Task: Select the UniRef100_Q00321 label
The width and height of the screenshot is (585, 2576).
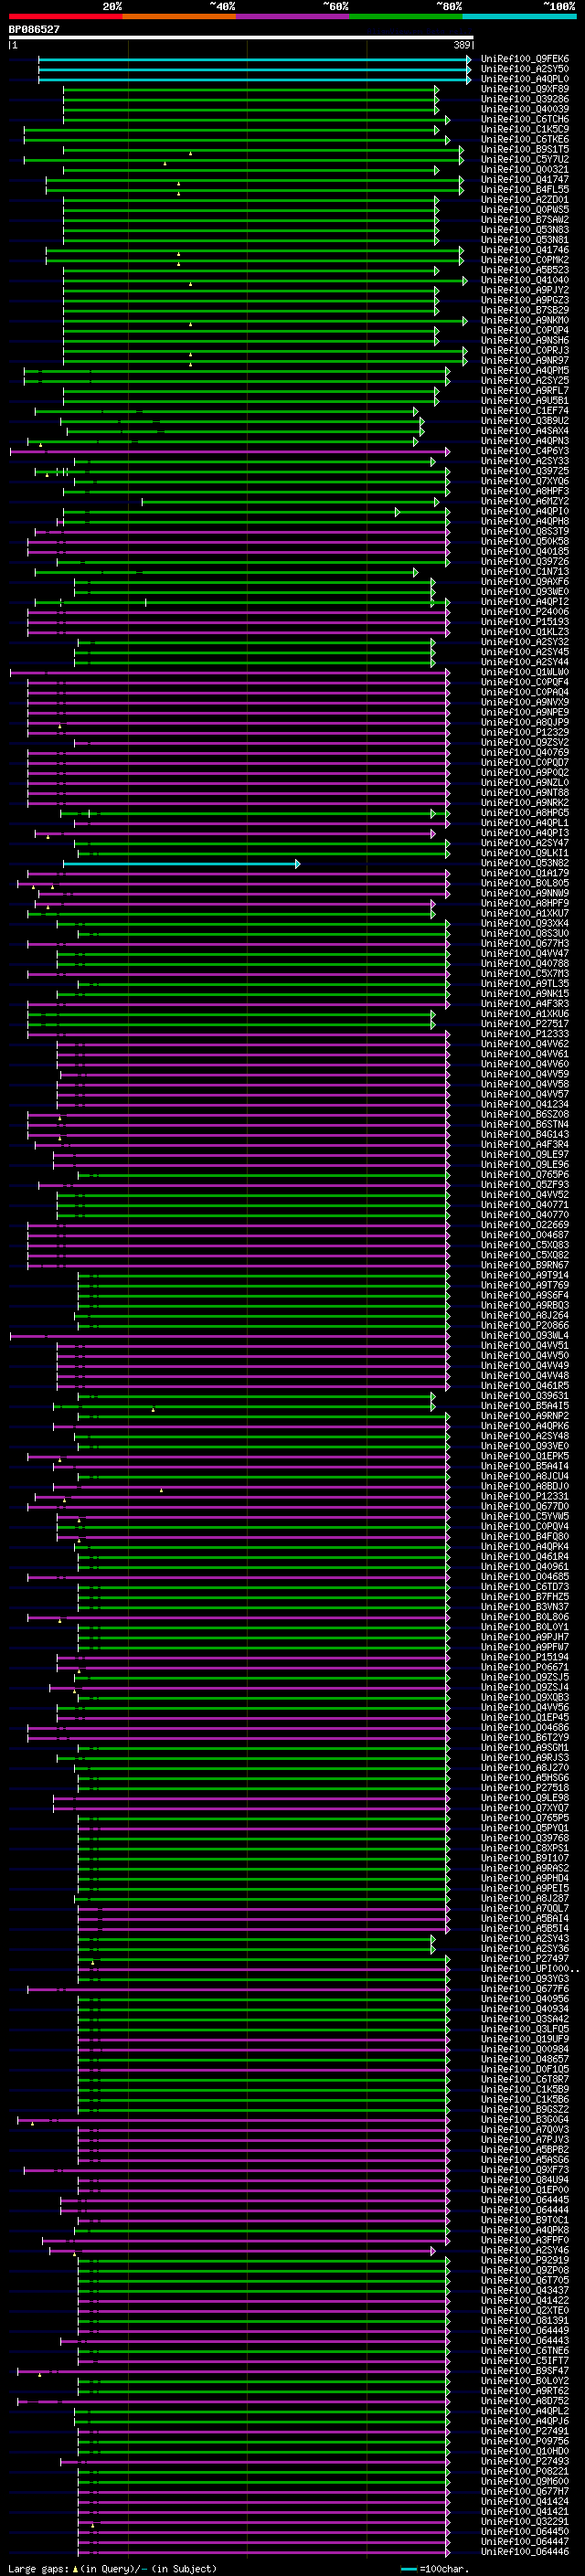Action: 524,170
